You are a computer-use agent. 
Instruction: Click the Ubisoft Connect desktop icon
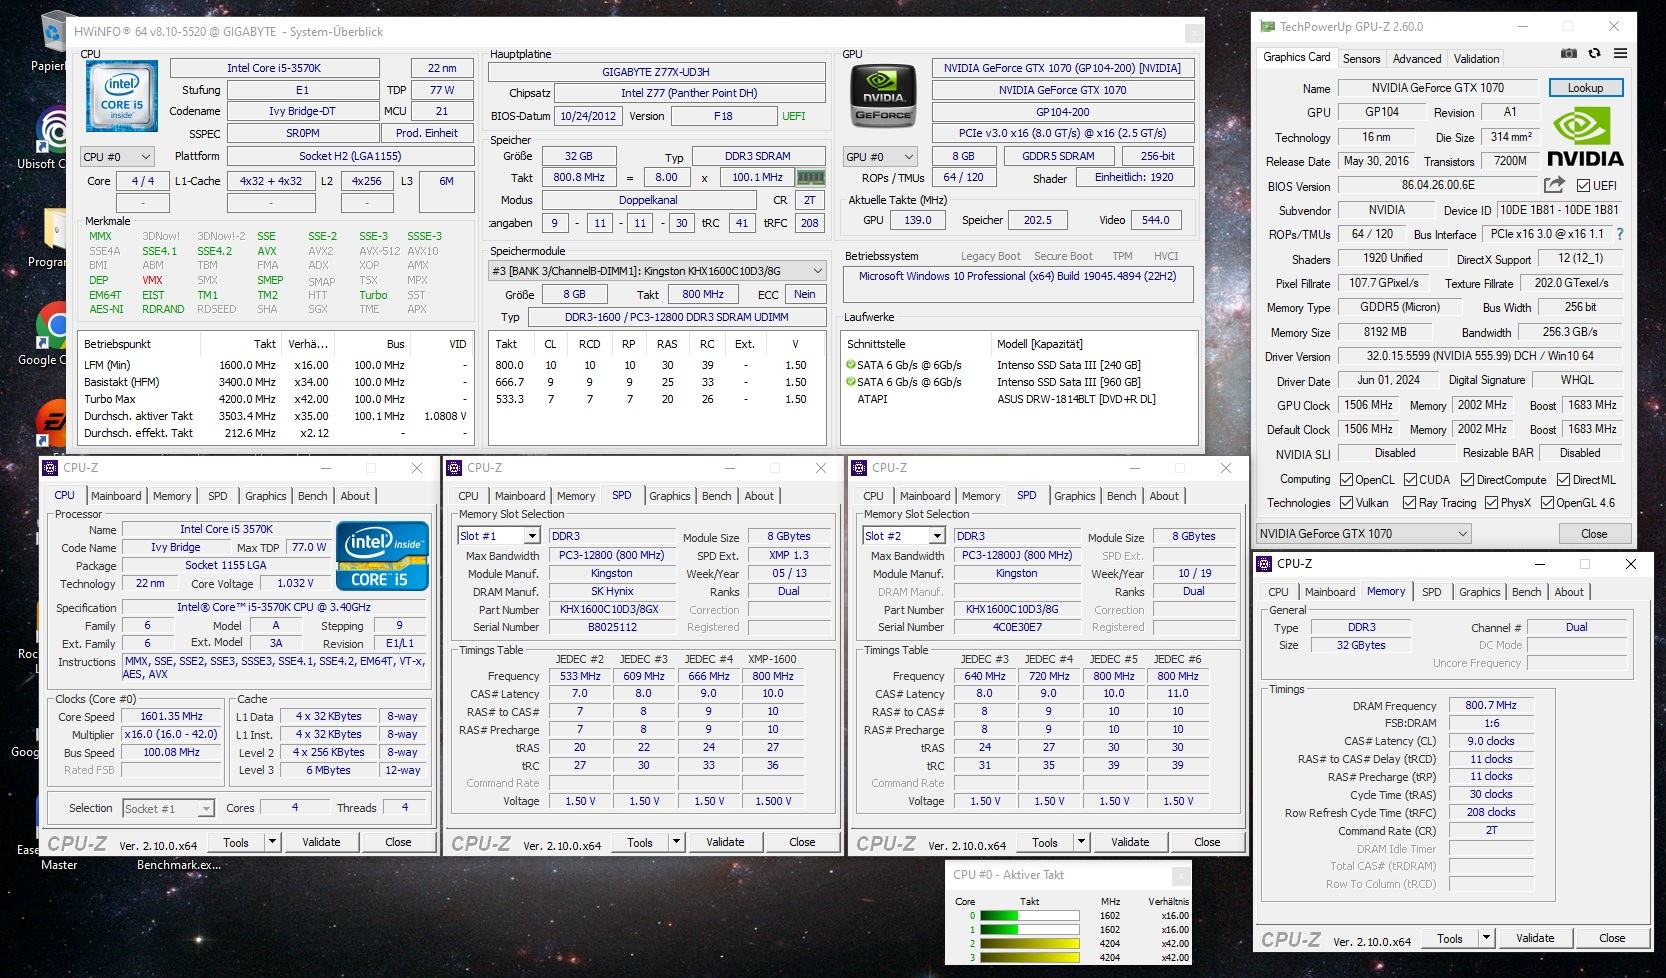(52, 130)
